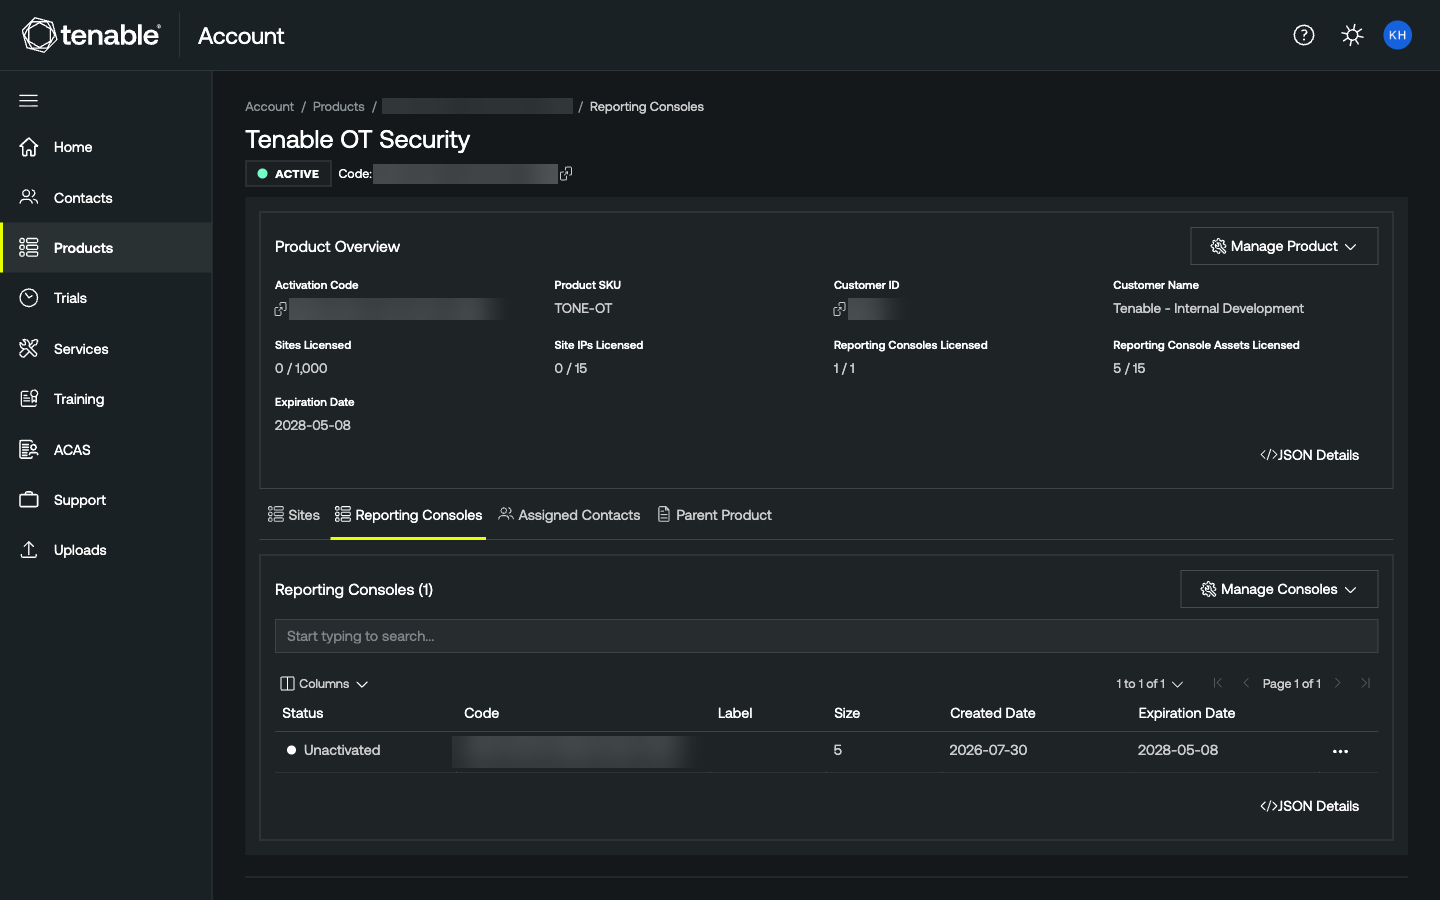
Task: Focus the reporting consoles search field
Action: point(826,636)
